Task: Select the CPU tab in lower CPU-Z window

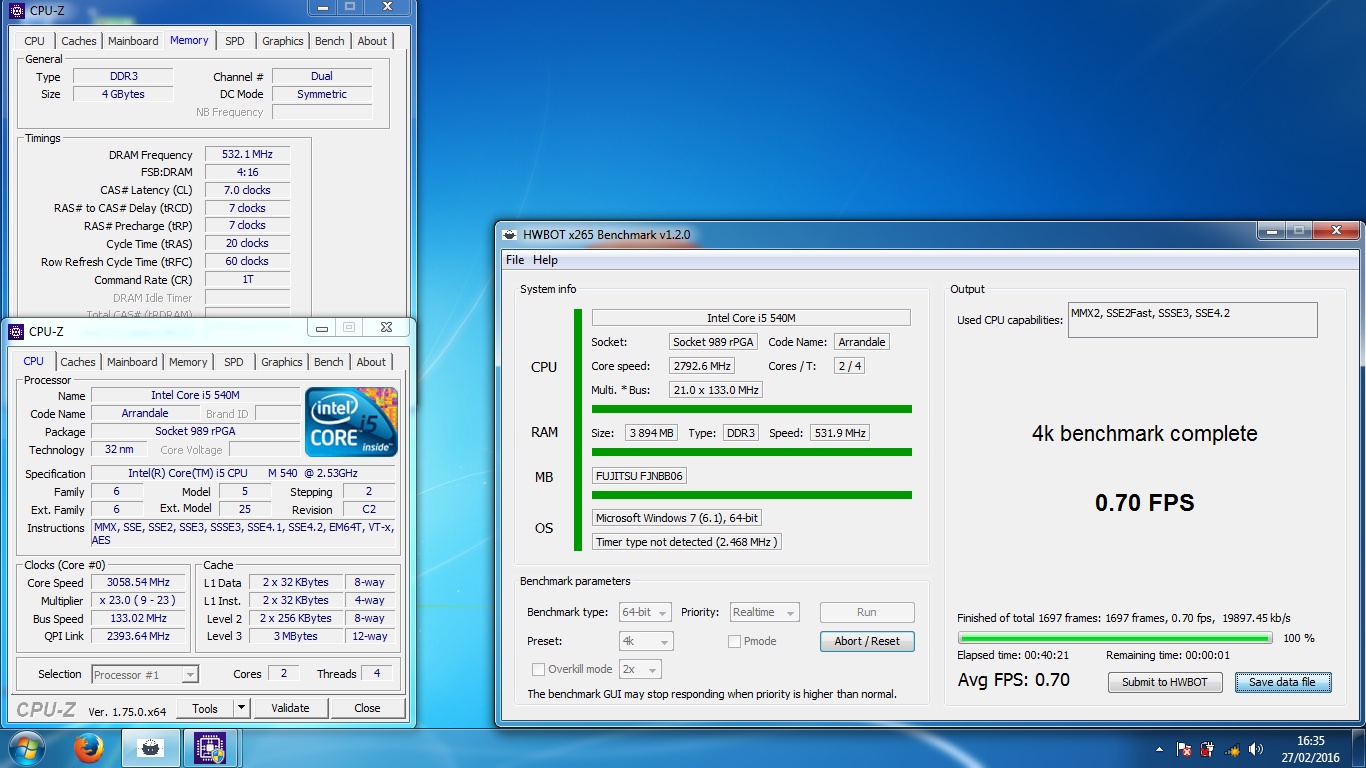Action: coord(34,361)
